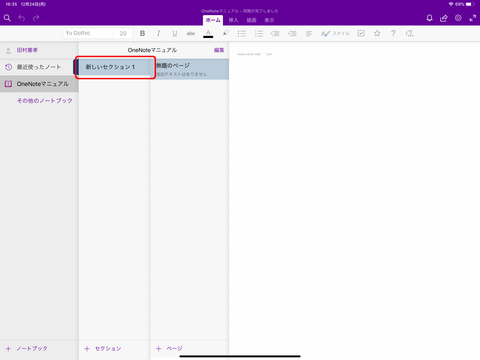The width and height of the screenshot is (480, 360).
Task: Open the notifications bell
Action: pyautogui.click(x=429, y=18)
